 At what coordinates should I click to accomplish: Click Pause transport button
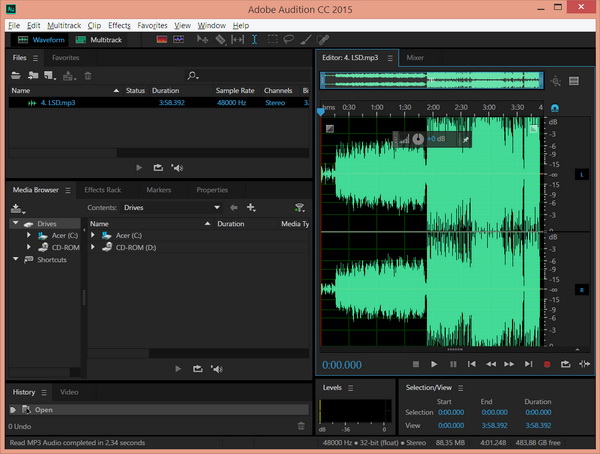pos(453,364)
